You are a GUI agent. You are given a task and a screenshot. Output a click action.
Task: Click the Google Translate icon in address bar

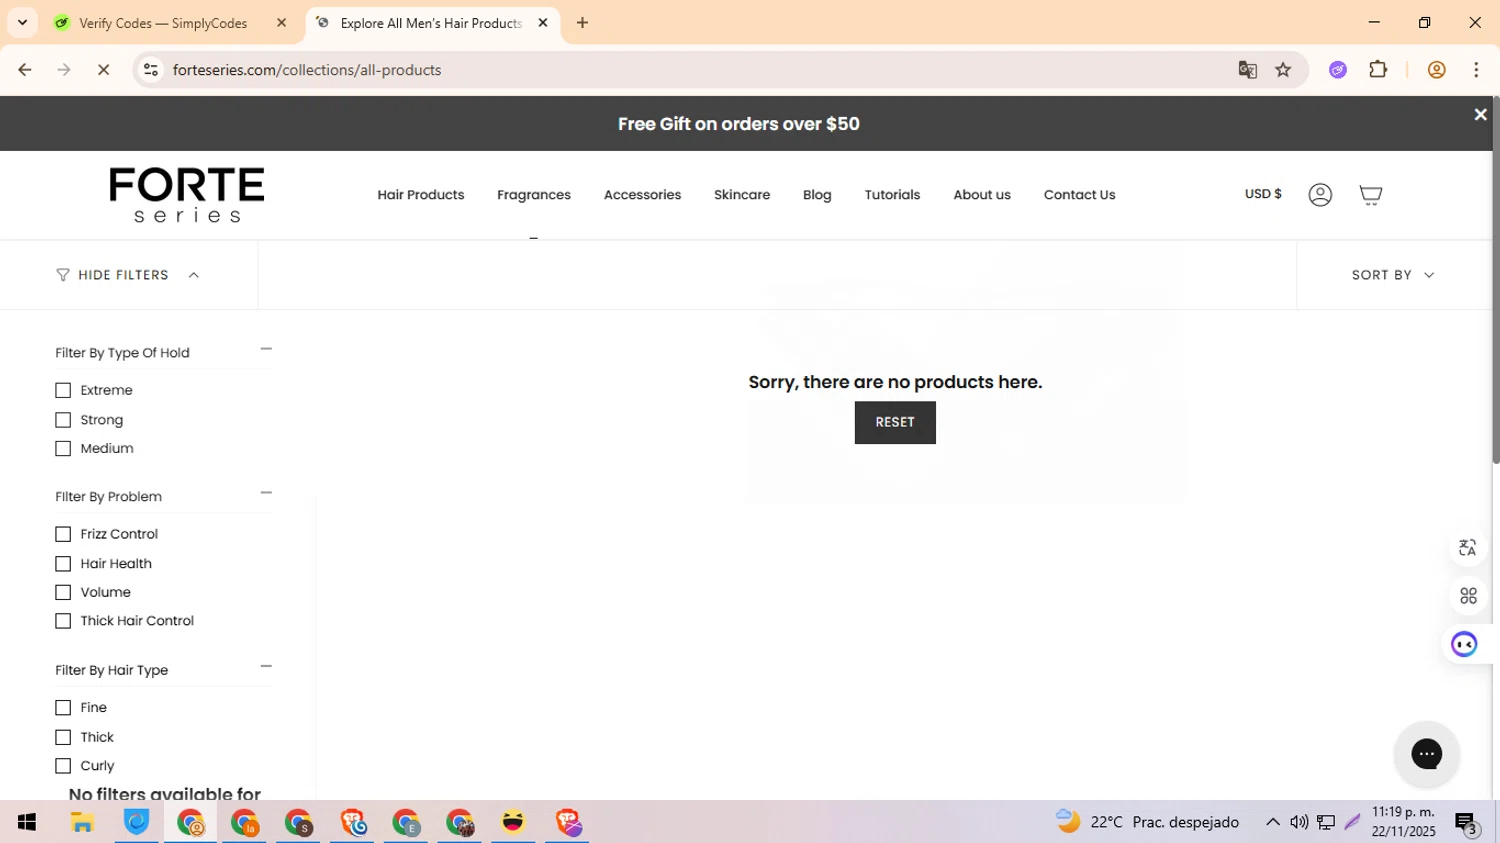click(1247, 70)
